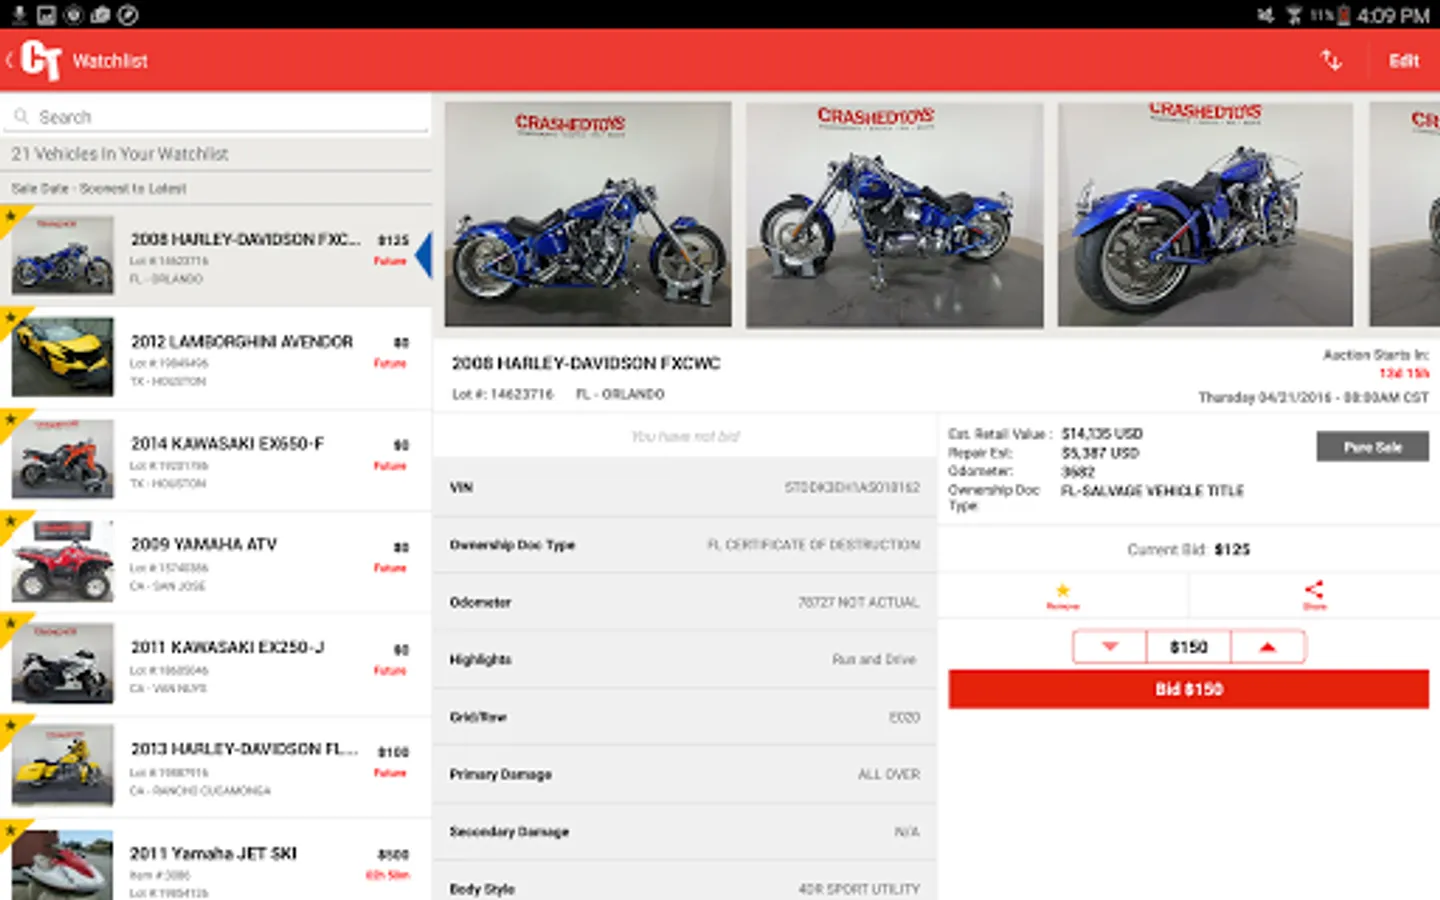The height and width of the screenshot is (900, 1440).
Task: Select 2013 Harley-Davidson FL watchlist row
Action: [216, 767]
